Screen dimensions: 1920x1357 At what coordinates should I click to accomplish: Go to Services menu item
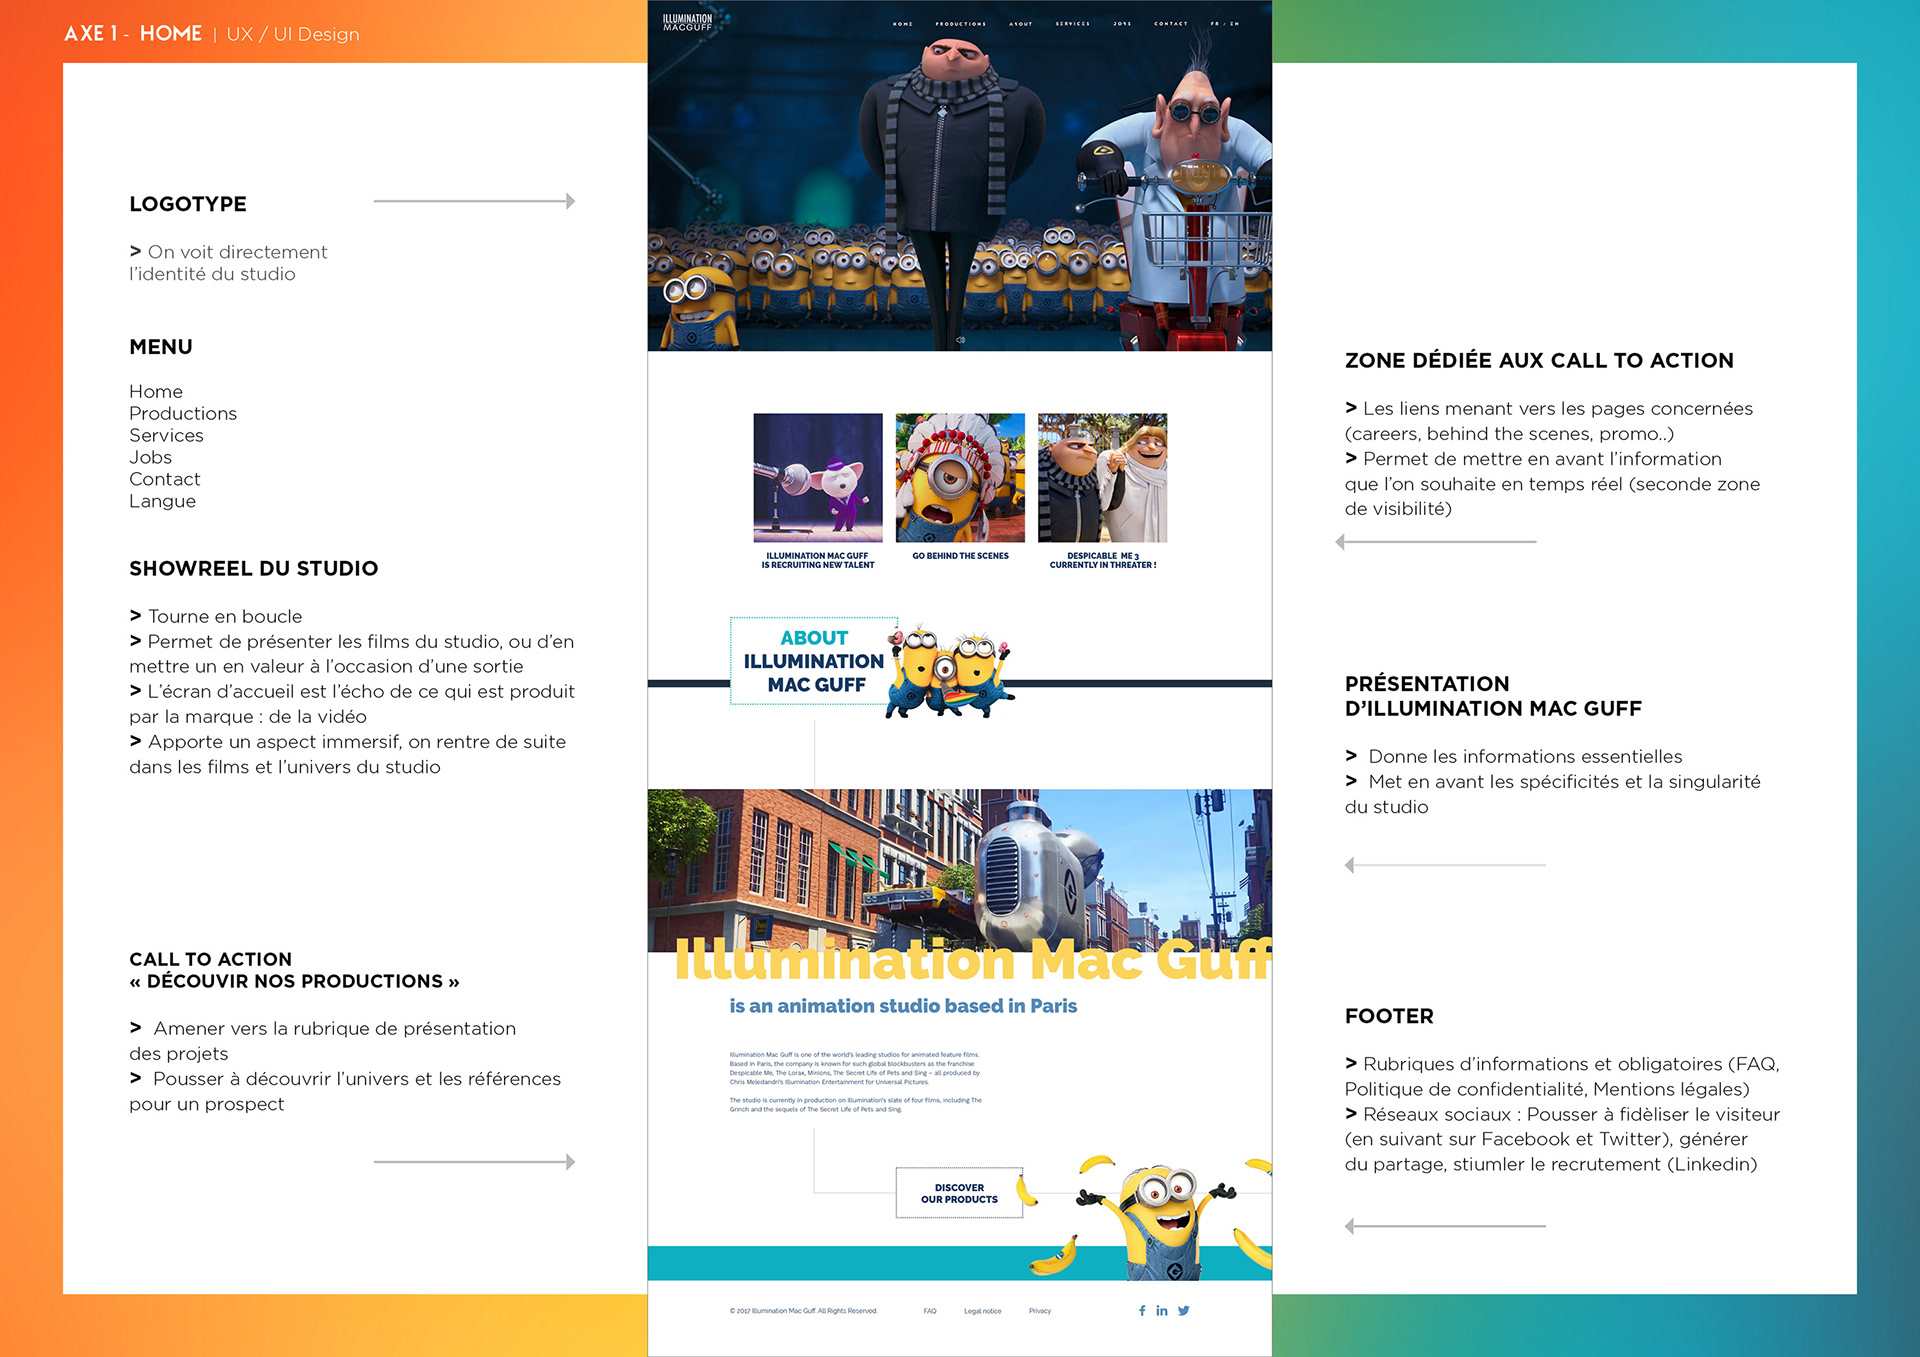(1072, 23)
